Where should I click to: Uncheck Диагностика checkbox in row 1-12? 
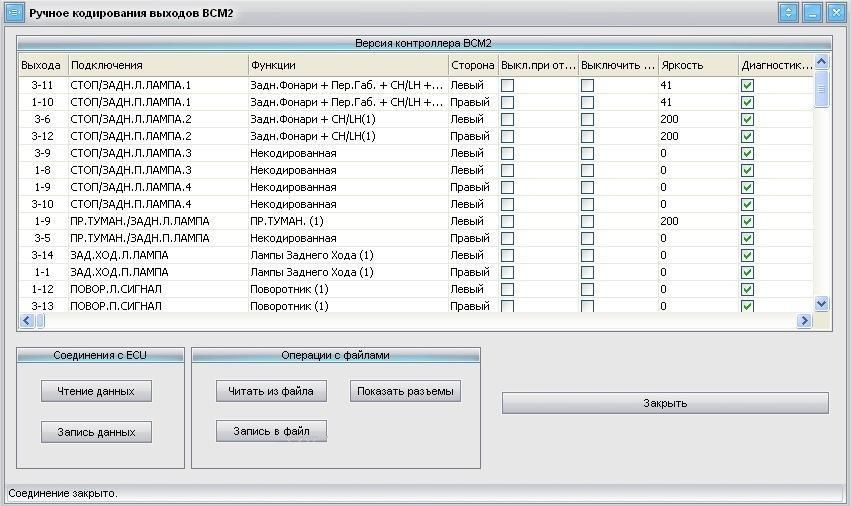[x=747, y=289]
